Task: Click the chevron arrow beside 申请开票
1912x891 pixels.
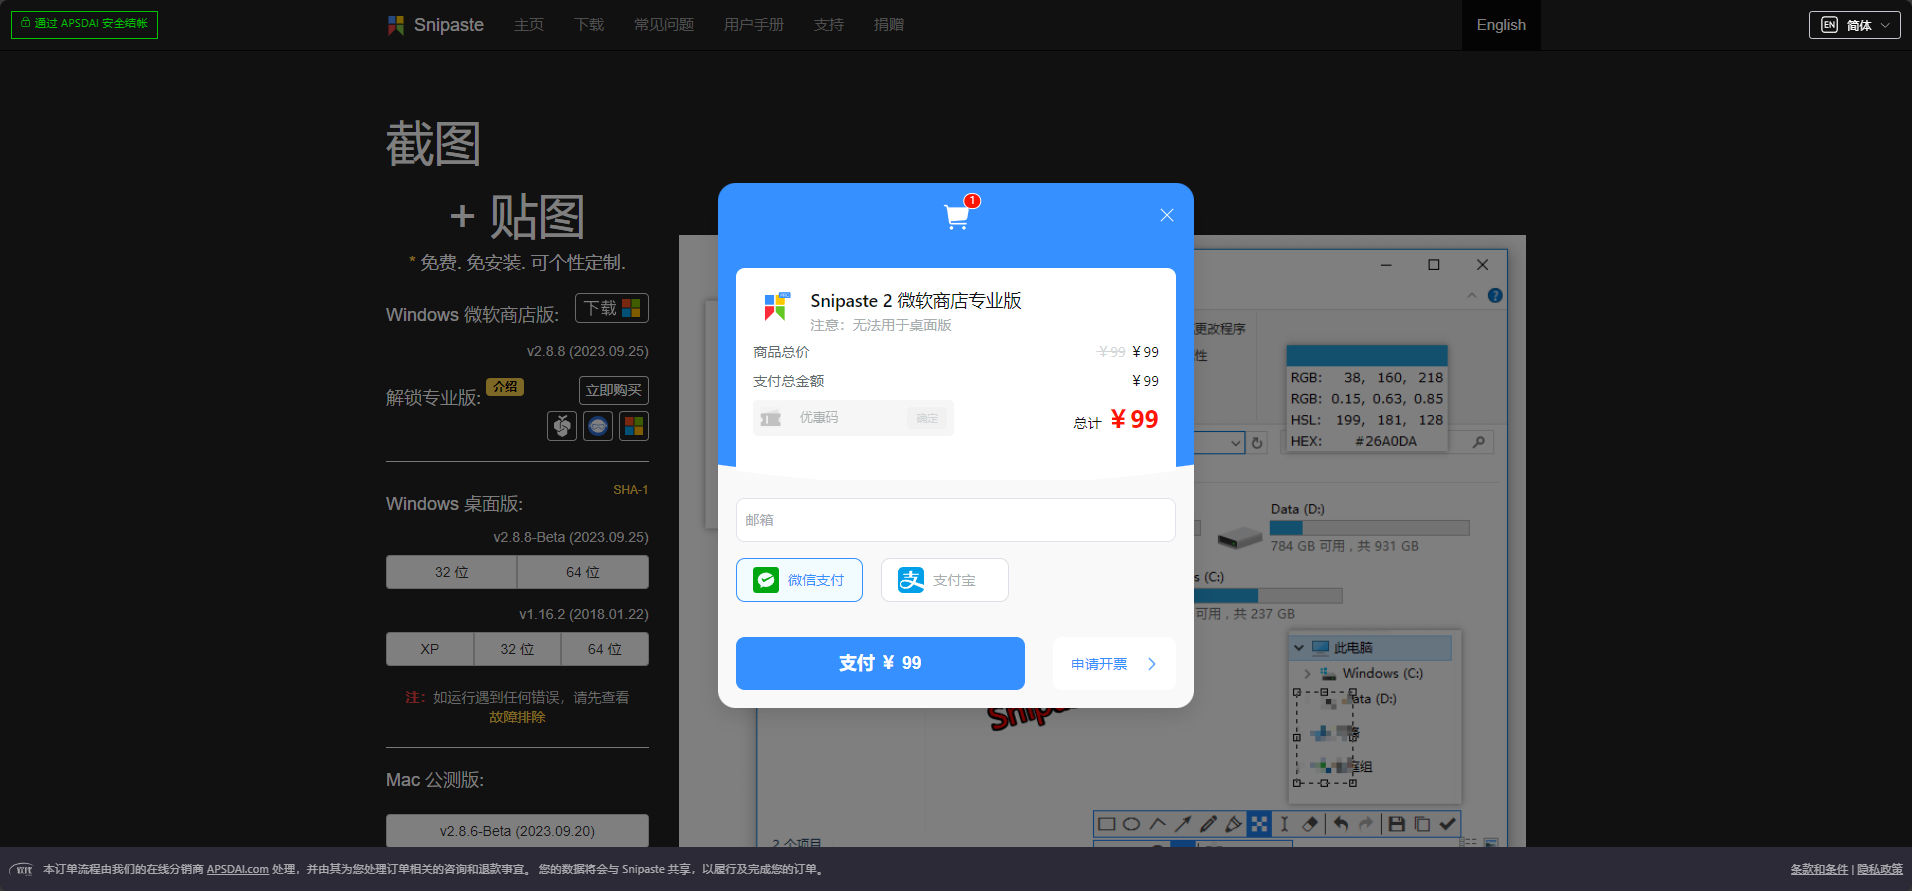Action: (1152, 664)
